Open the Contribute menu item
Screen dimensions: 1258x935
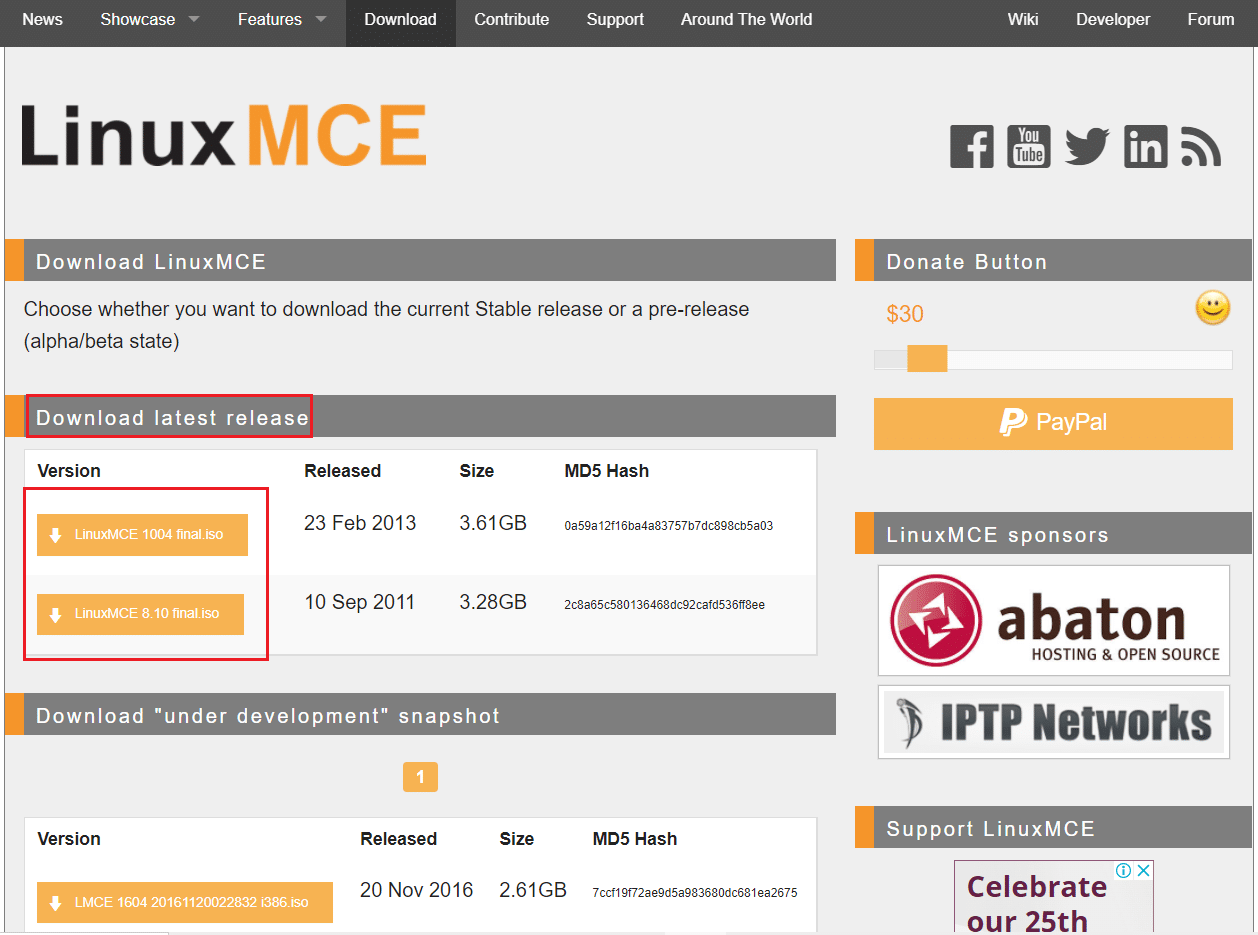(x=511, y=18)
